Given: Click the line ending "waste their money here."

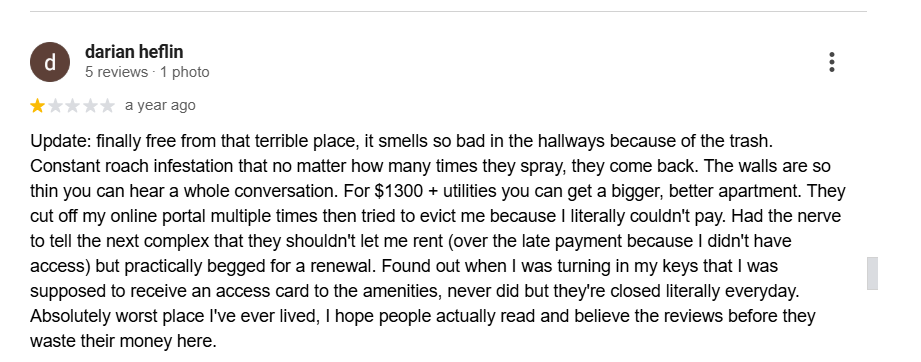Looking at the screenshot, I should click(x=123, y=341).
